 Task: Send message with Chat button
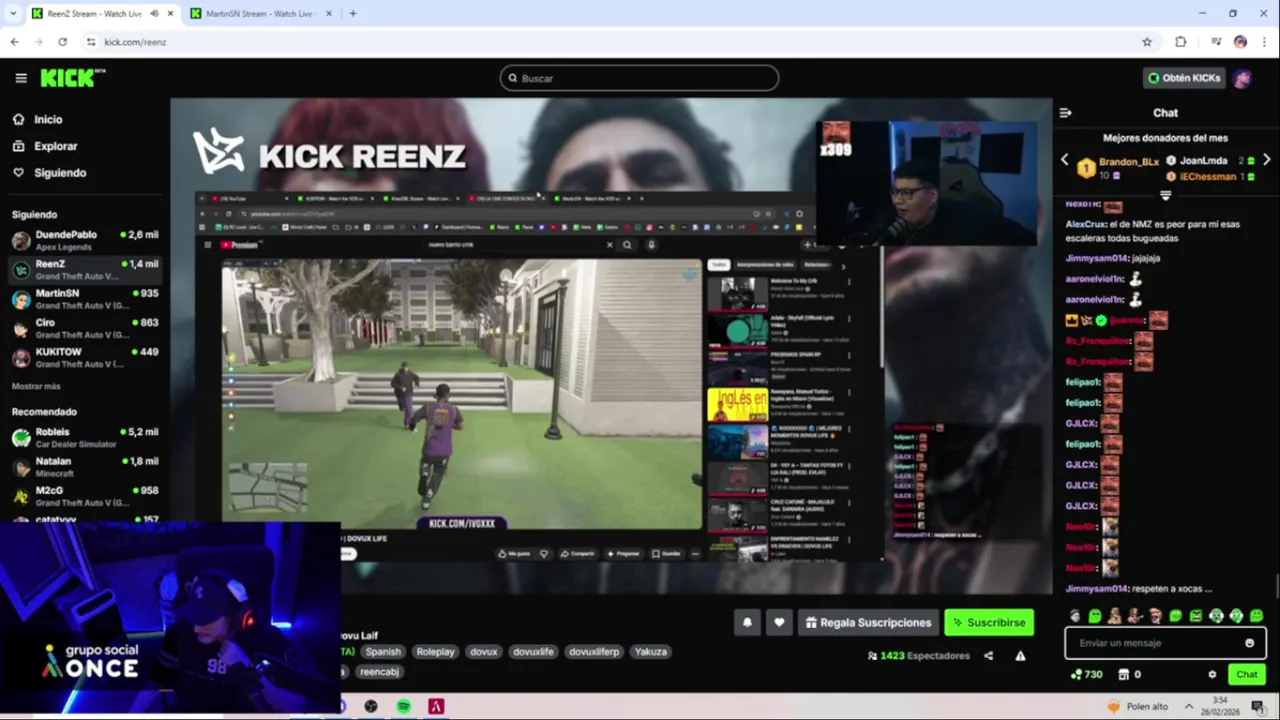click(1246, 674)
